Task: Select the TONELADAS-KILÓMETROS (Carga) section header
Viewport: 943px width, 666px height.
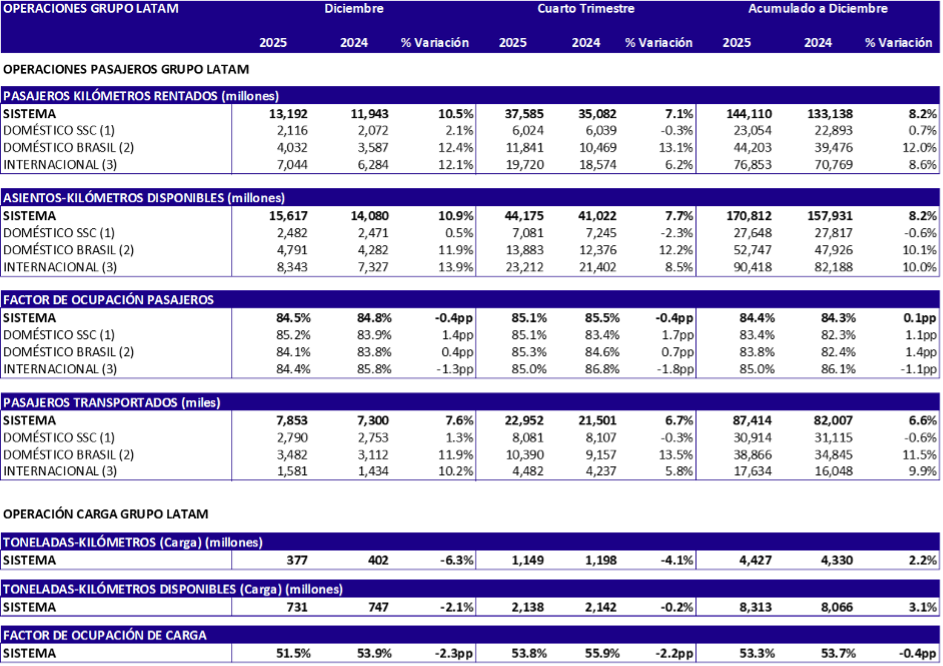Action: coord(134,542)
